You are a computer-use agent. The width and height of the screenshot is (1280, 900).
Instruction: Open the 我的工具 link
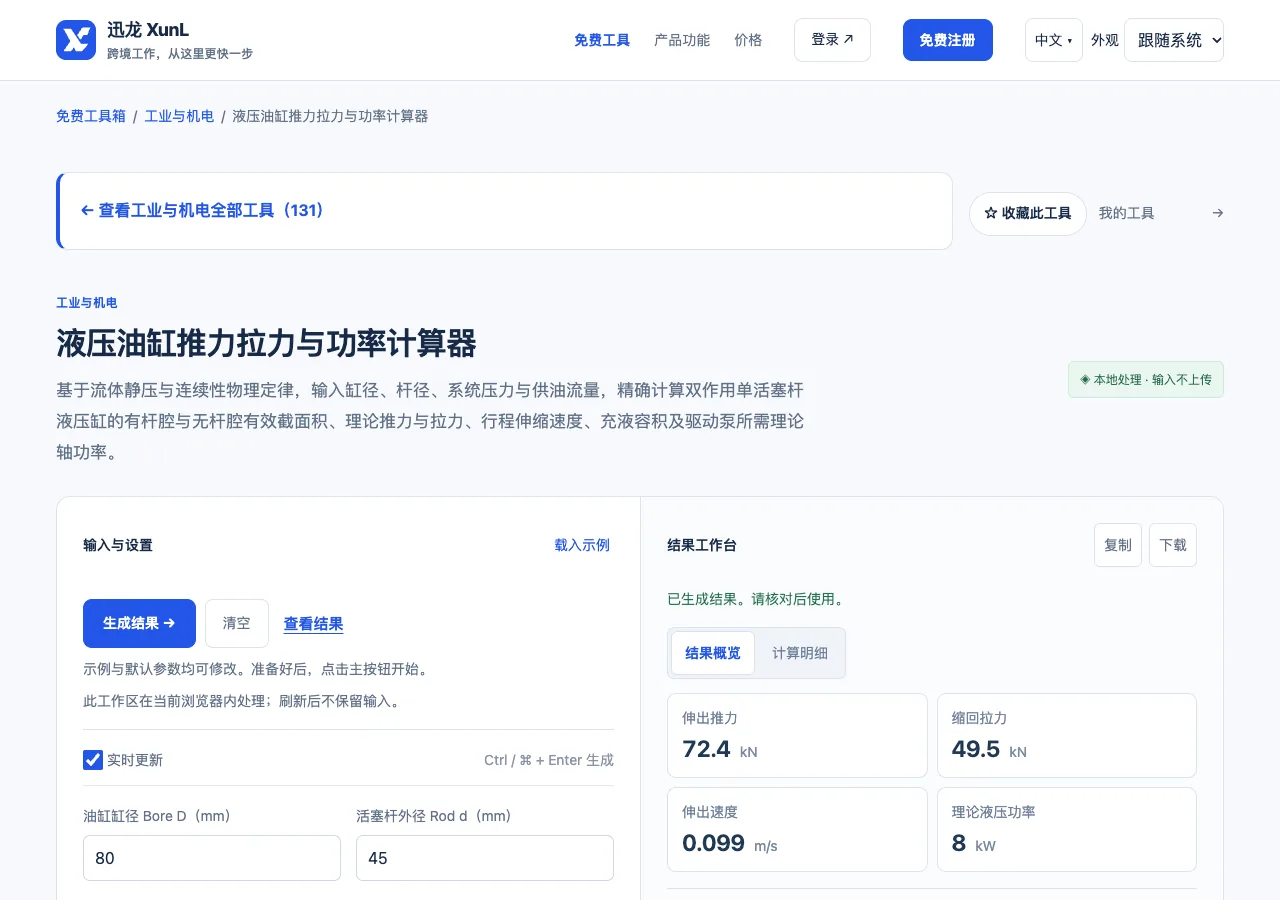(x=1127, y=213)
